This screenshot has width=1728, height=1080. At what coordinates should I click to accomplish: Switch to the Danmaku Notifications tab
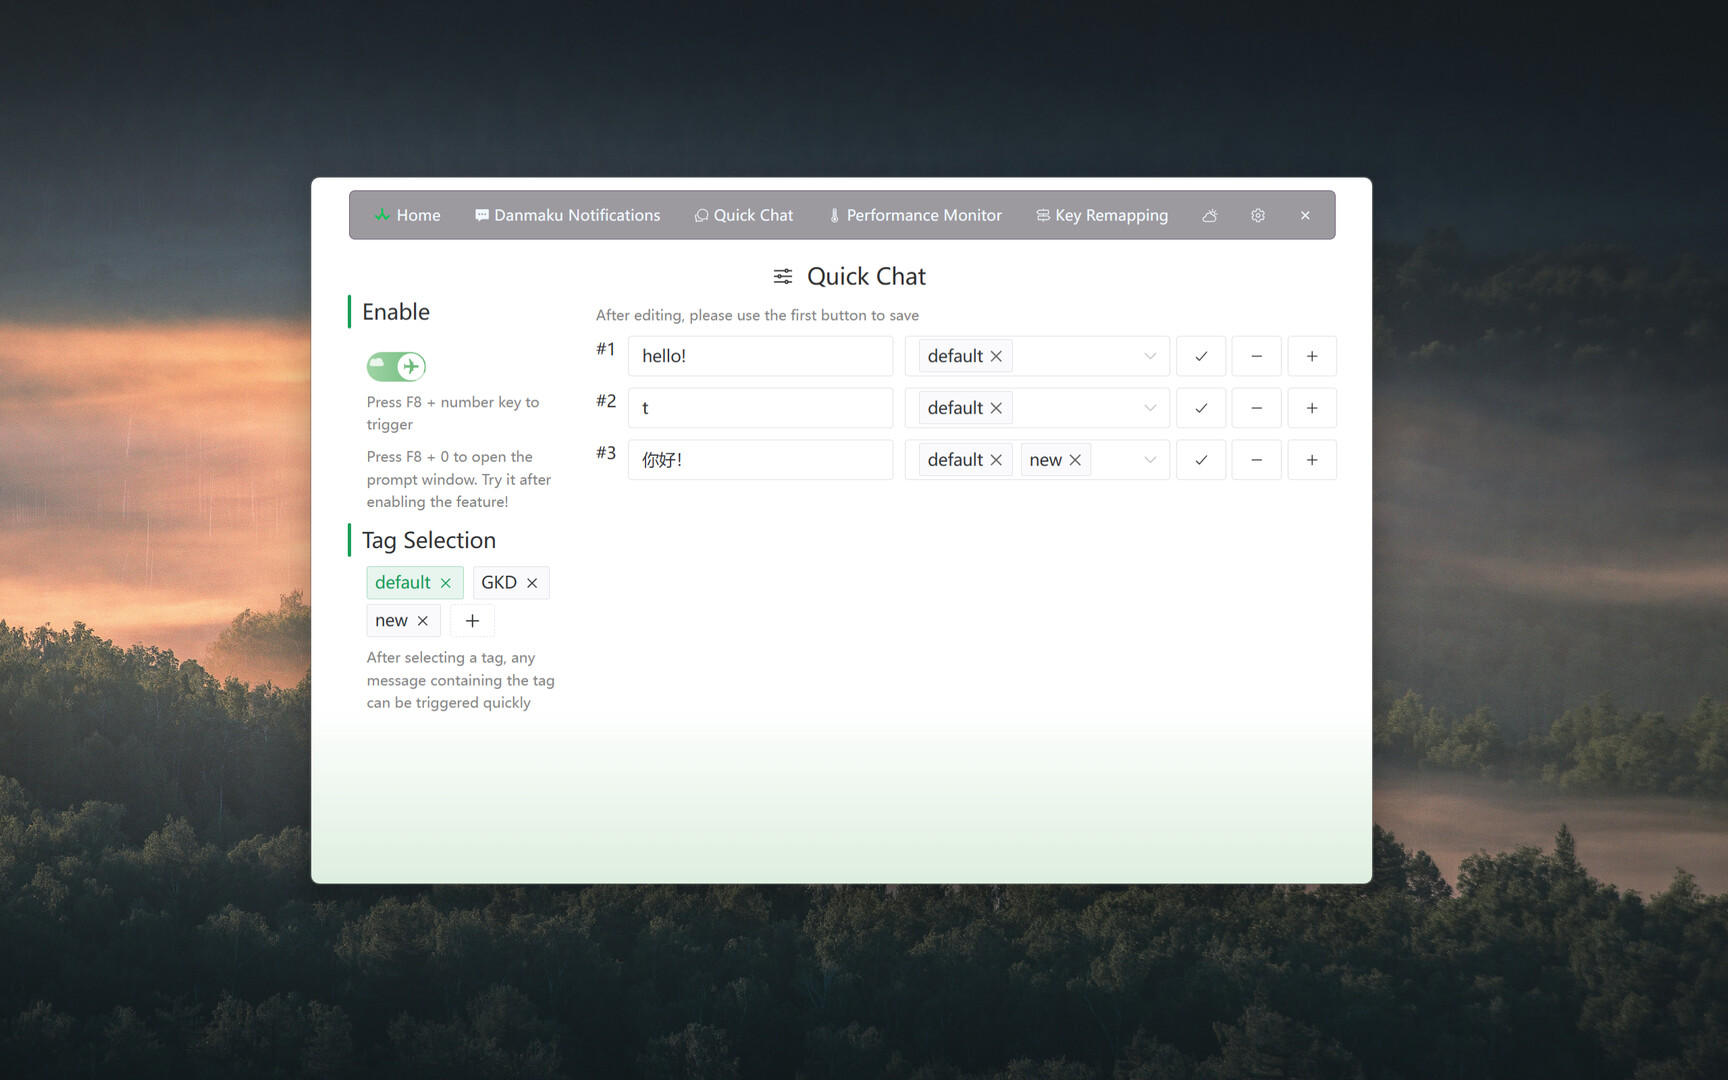click(567, 215)
